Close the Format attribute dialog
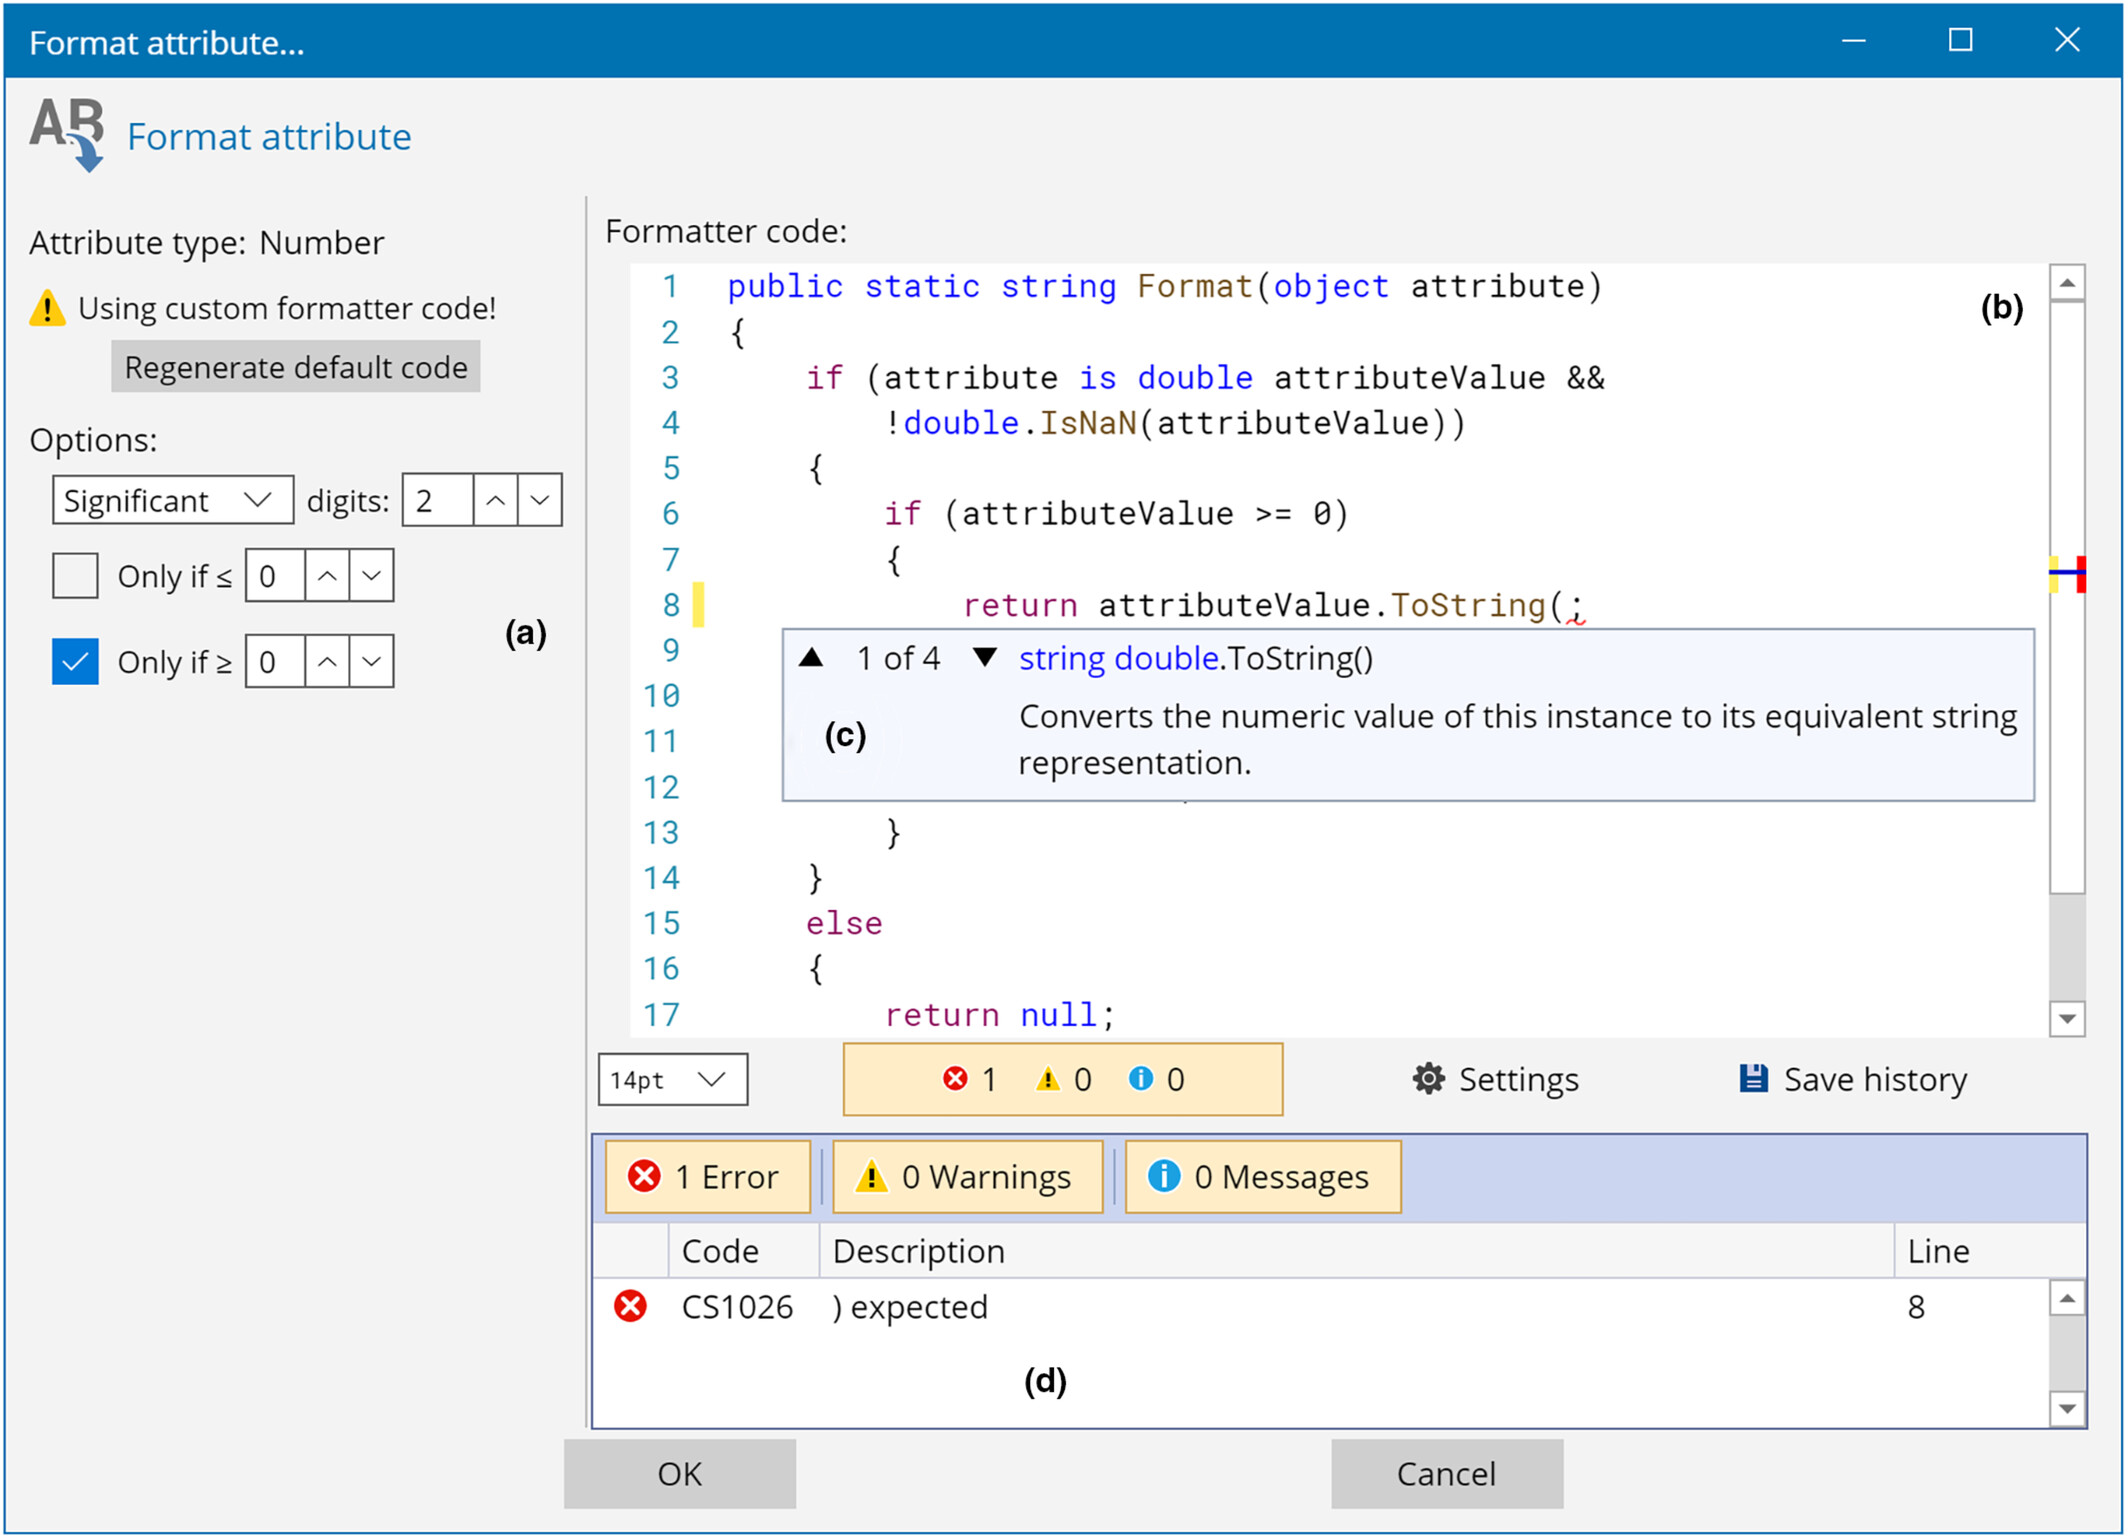Viewport: 2128px width, 1539px height. click(2067, 40)
